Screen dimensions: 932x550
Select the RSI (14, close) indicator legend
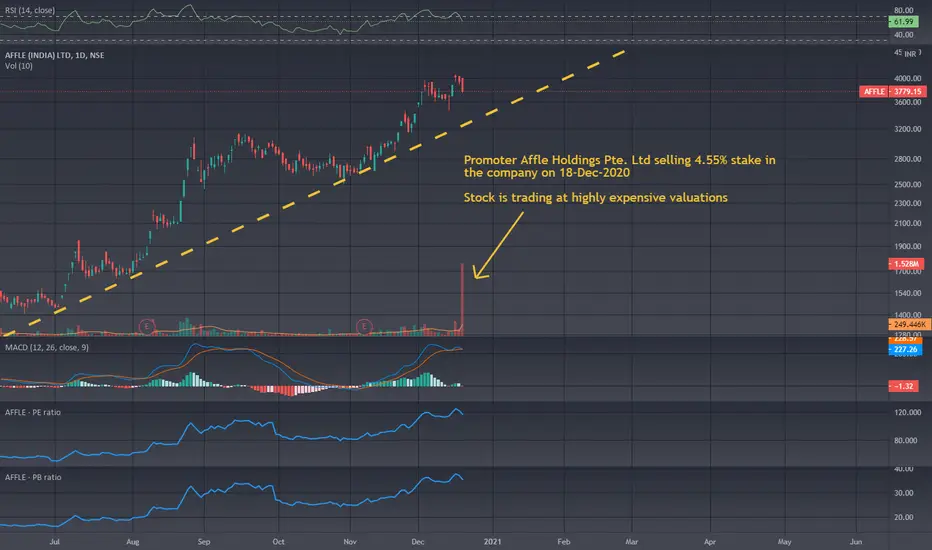pos(30,10)
